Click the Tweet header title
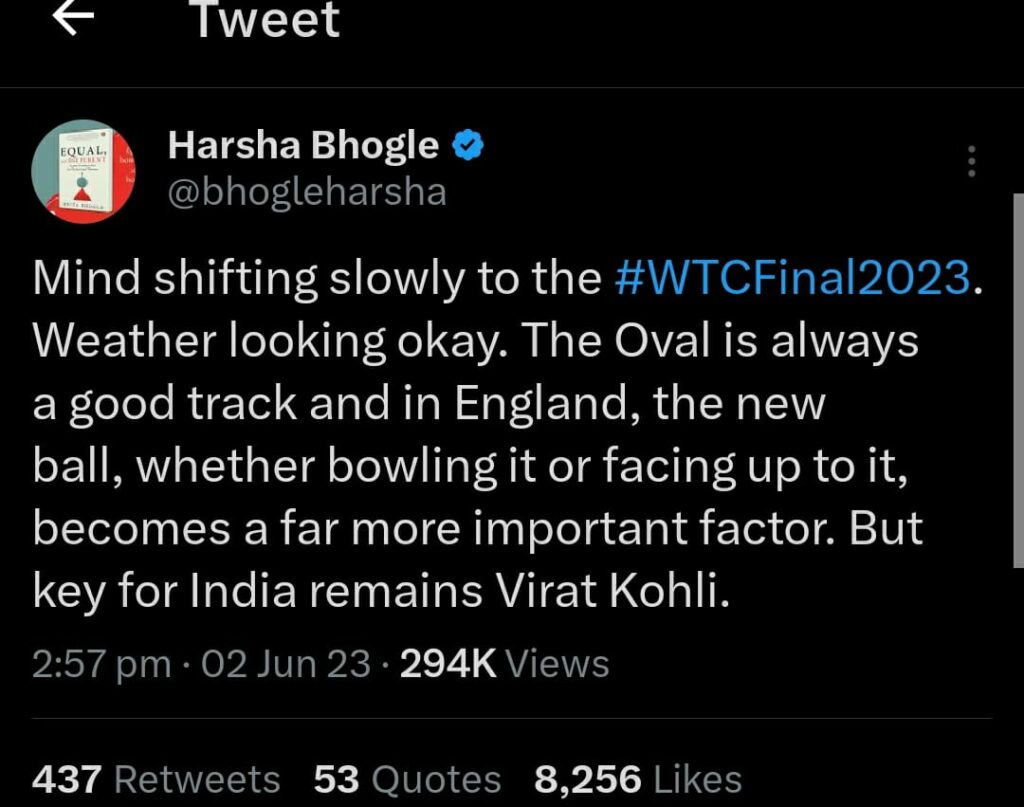This screenshot has width=1024, height=807. pos(265,20)
